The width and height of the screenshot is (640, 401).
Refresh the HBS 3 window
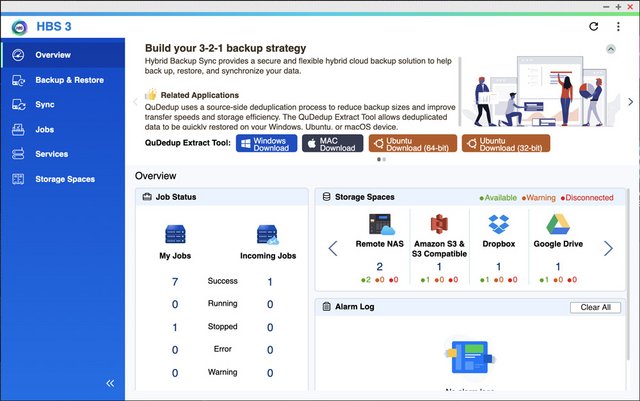tap(593, 27)
